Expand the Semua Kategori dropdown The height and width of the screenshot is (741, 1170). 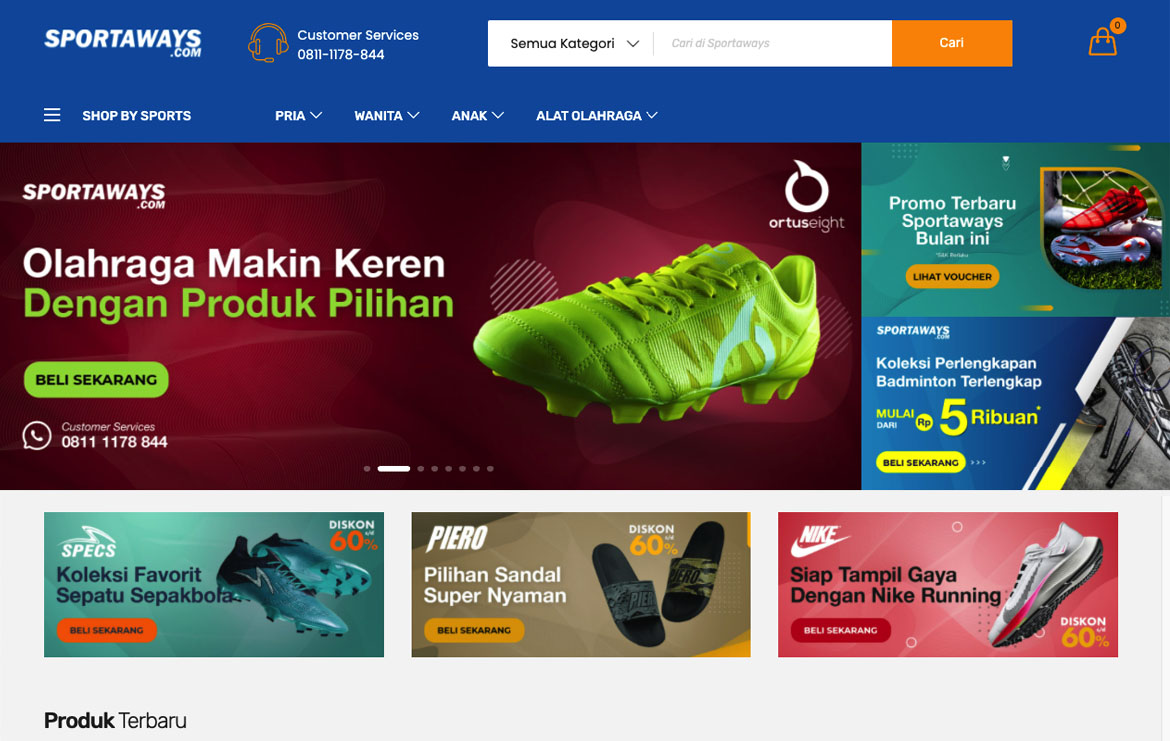coord(574,43)
